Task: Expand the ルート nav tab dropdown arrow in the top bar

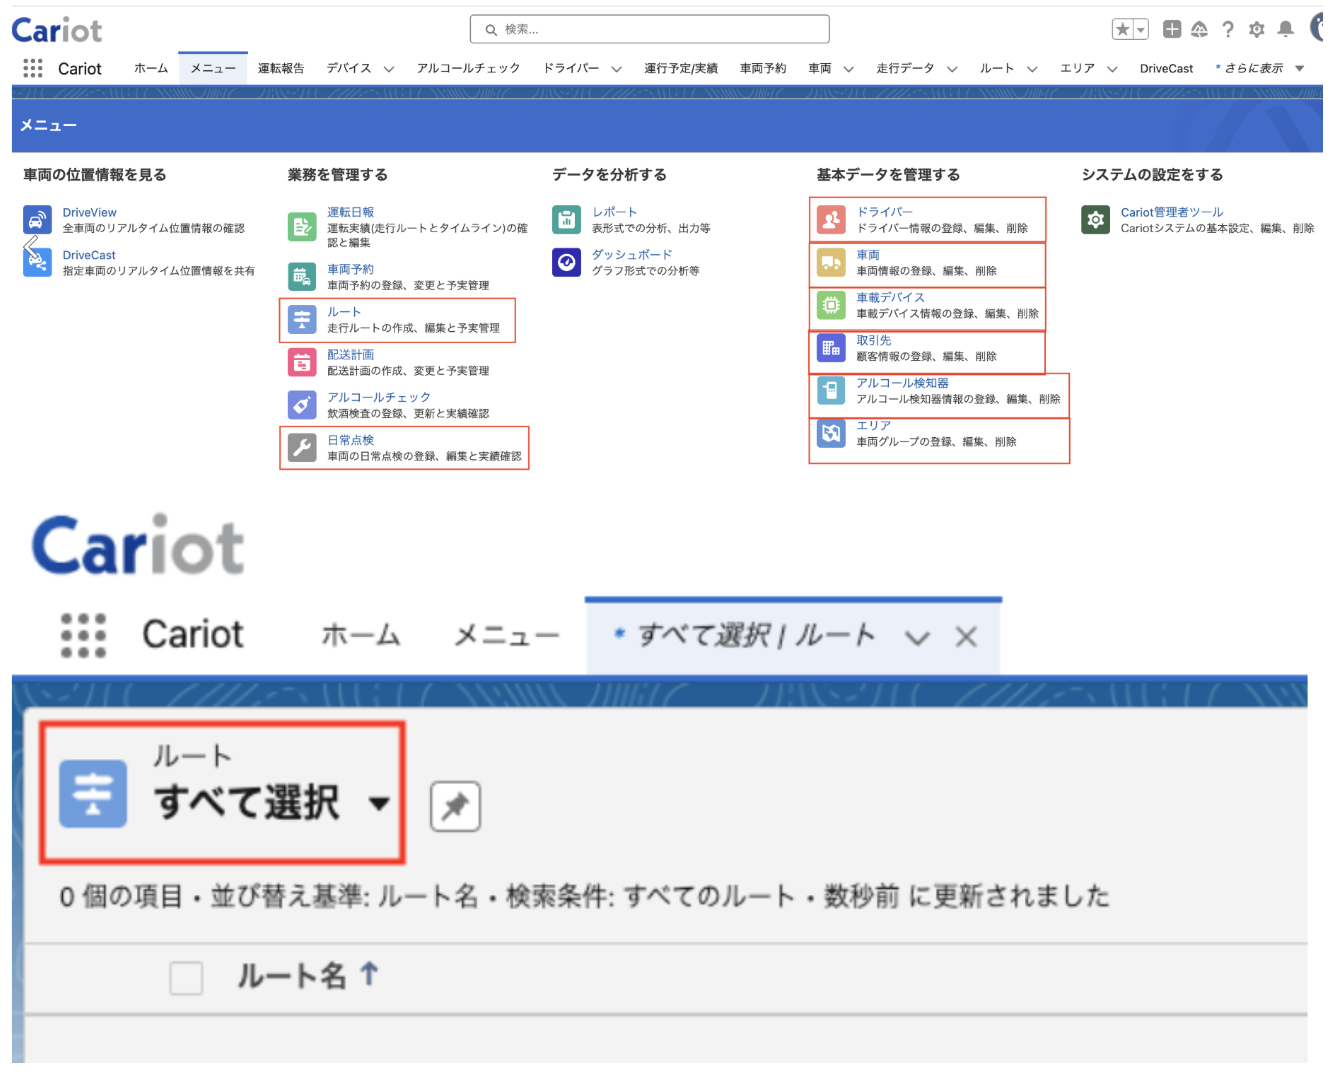Action: [x=1032, y=69]
